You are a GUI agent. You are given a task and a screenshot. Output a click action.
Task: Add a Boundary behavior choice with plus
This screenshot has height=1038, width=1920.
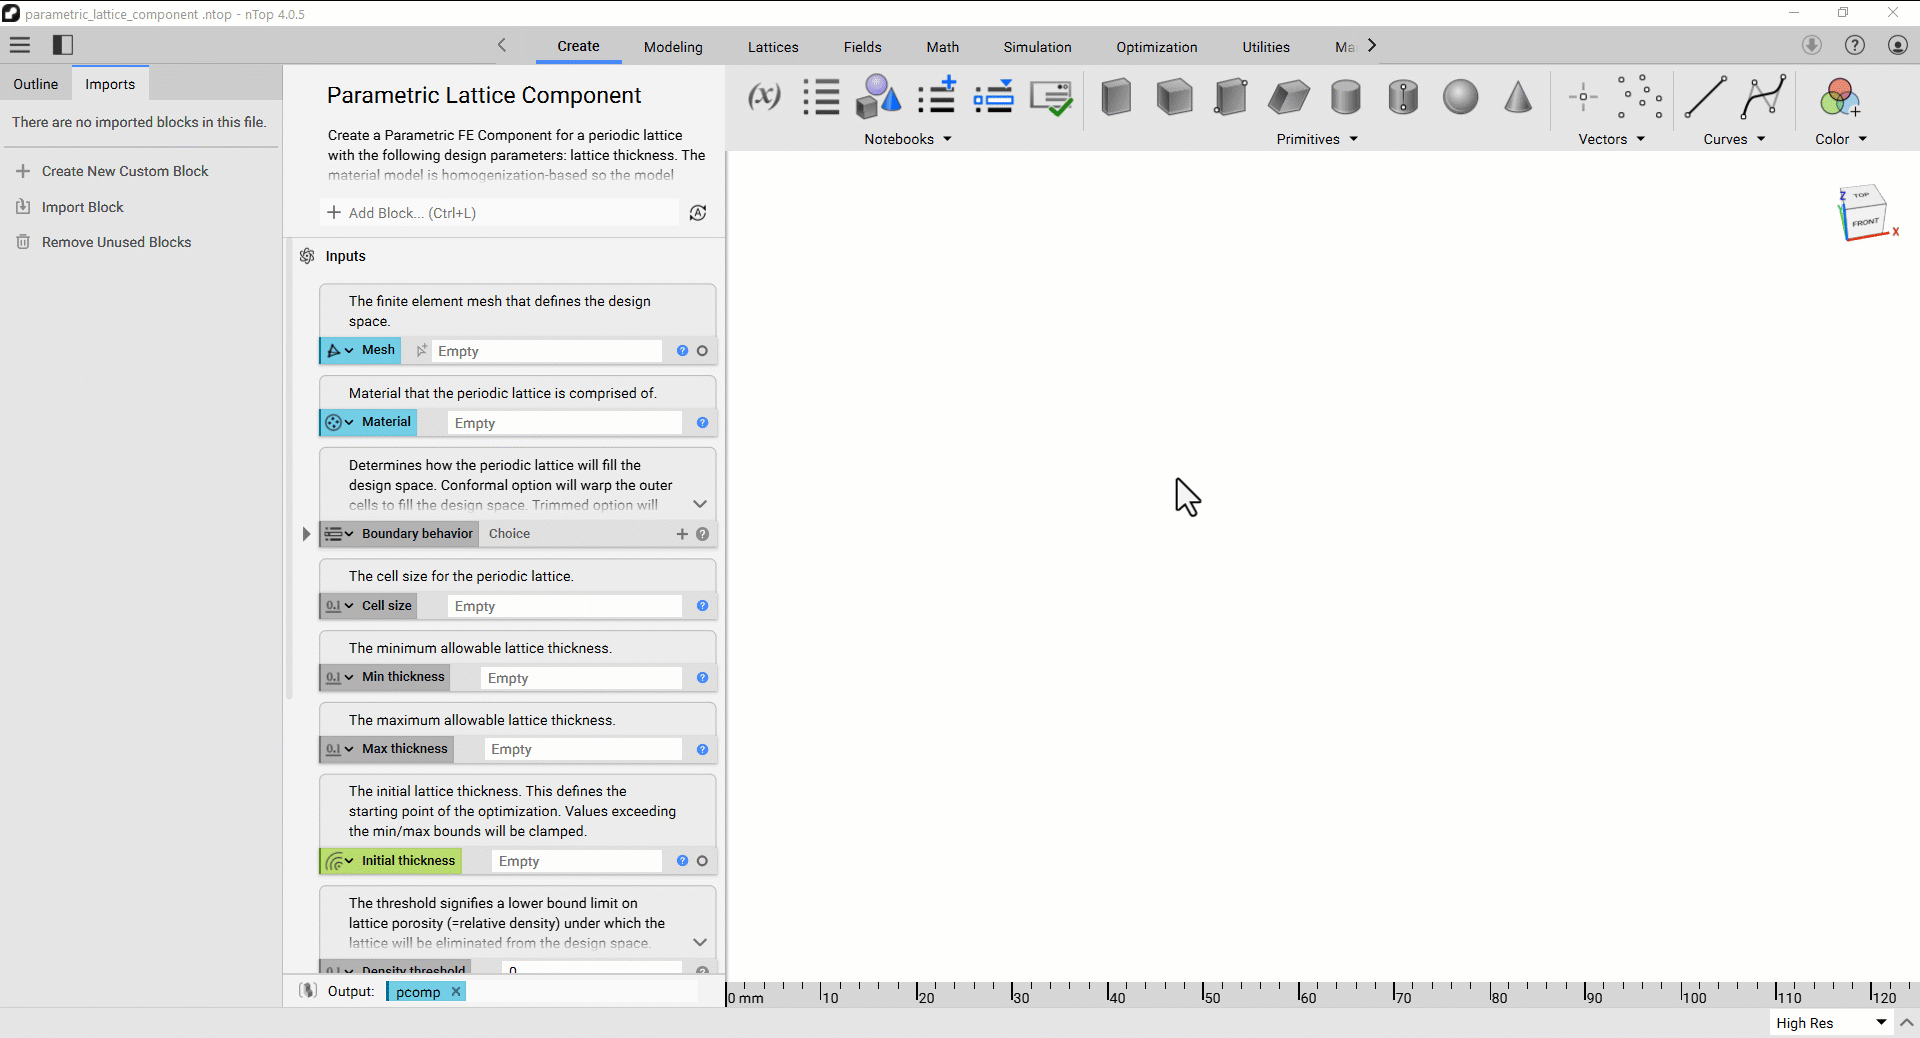click(682, 534)
